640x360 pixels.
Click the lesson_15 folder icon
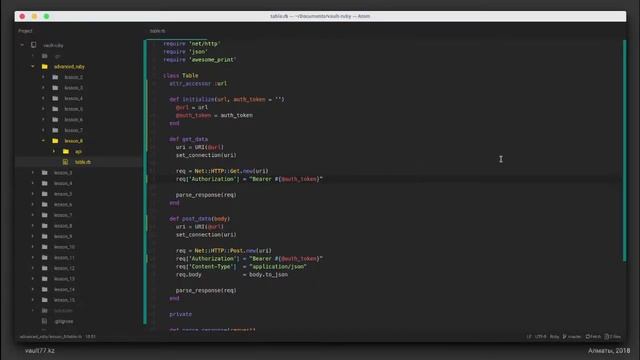click(44, 300)
